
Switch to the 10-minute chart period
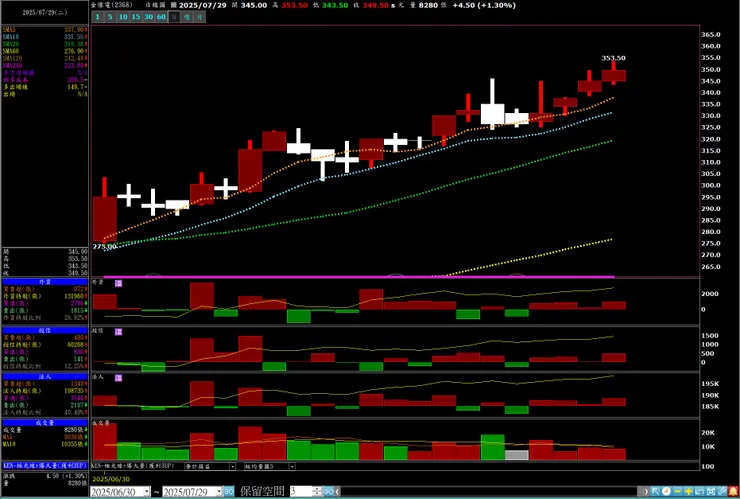[123, 17]
